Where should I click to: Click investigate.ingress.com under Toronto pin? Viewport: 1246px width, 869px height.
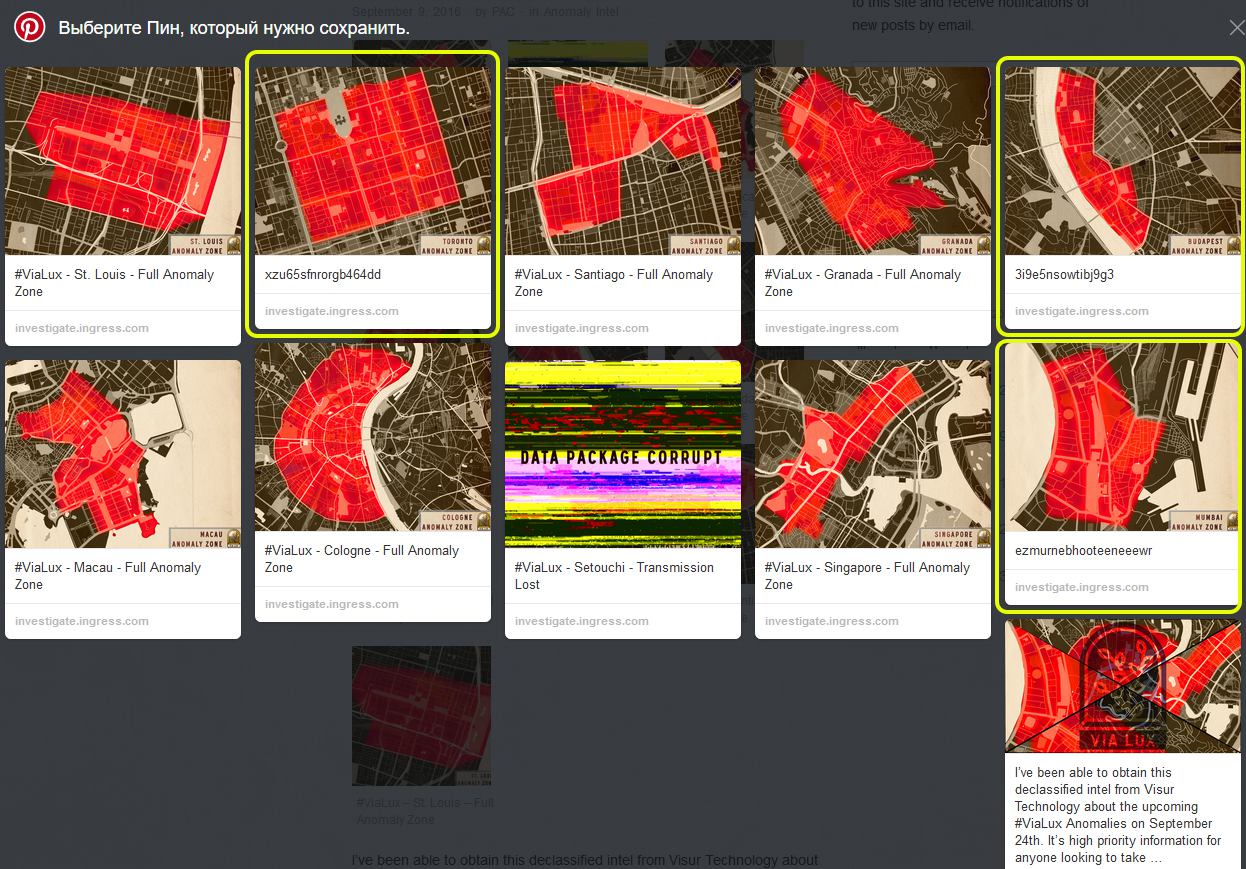[332, 311]
